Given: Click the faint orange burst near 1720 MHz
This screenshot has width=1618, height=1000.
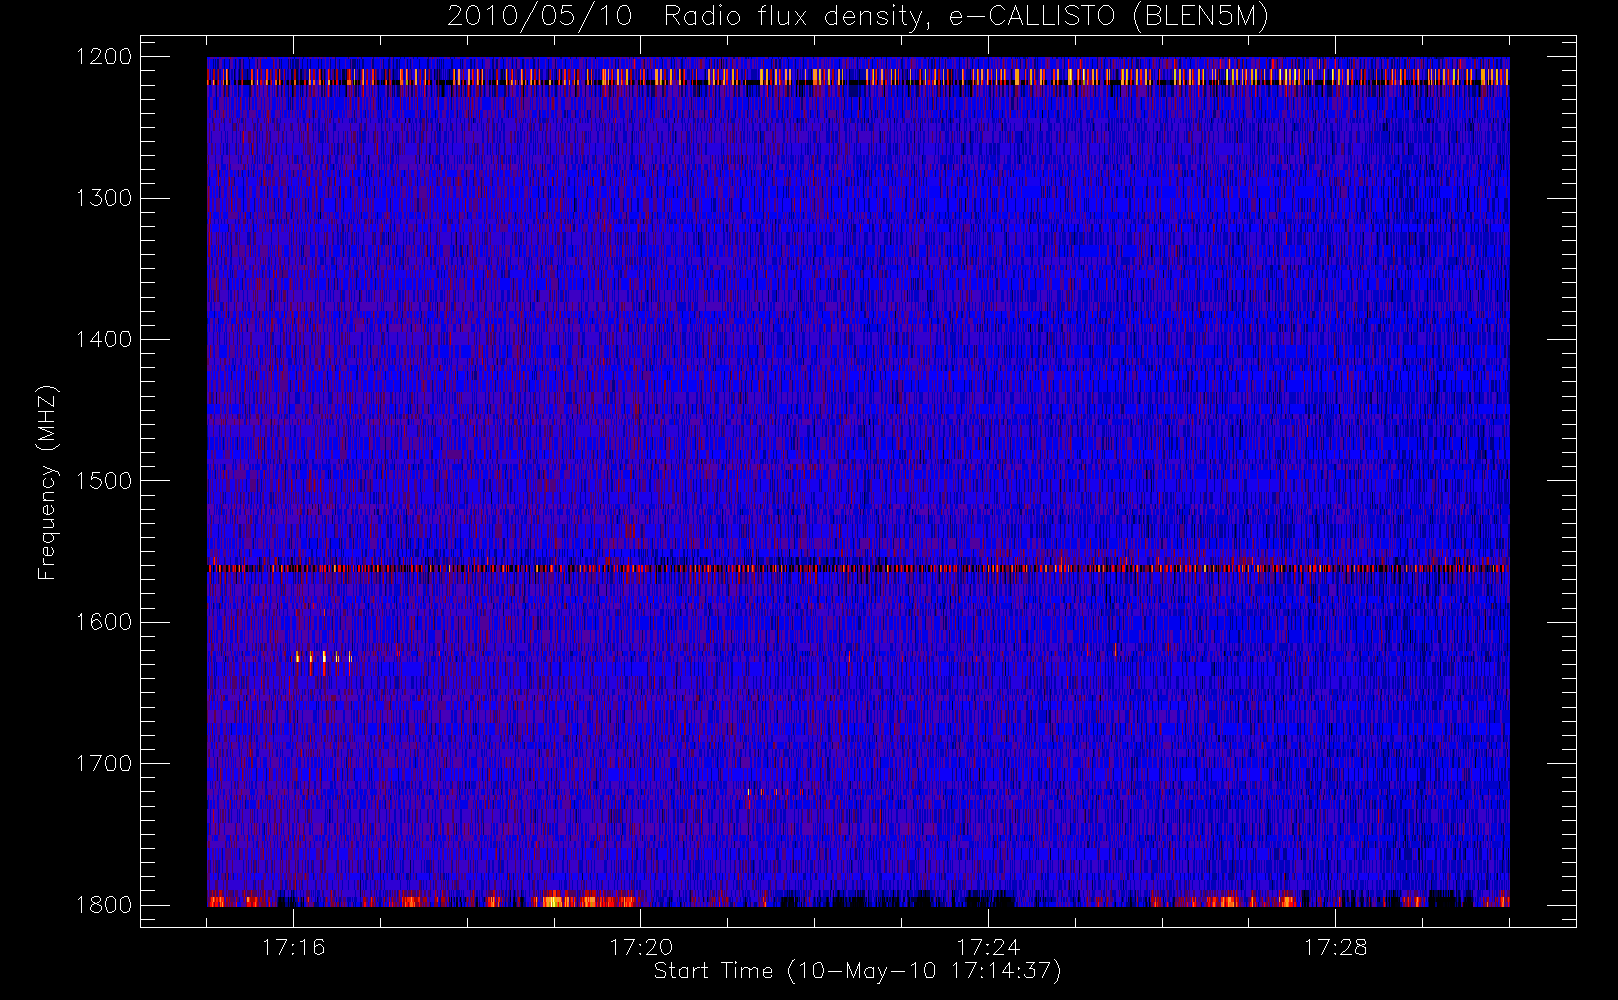Looking at the screenshot, I should 775,792.
